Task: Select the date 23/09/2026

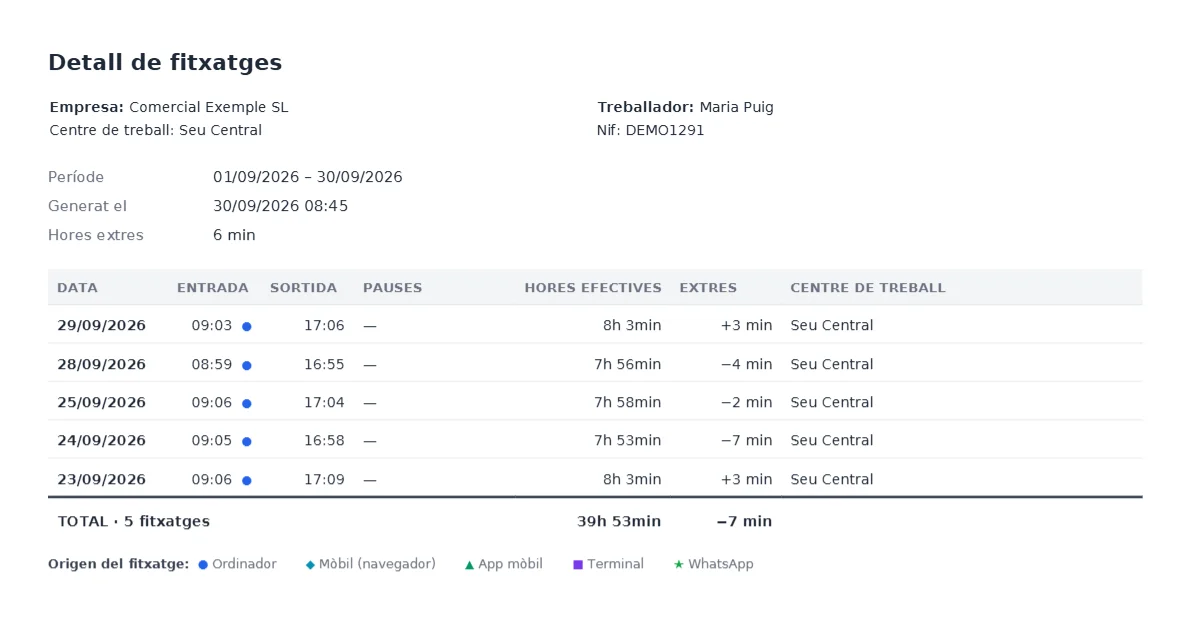Action: coord(102,480)
